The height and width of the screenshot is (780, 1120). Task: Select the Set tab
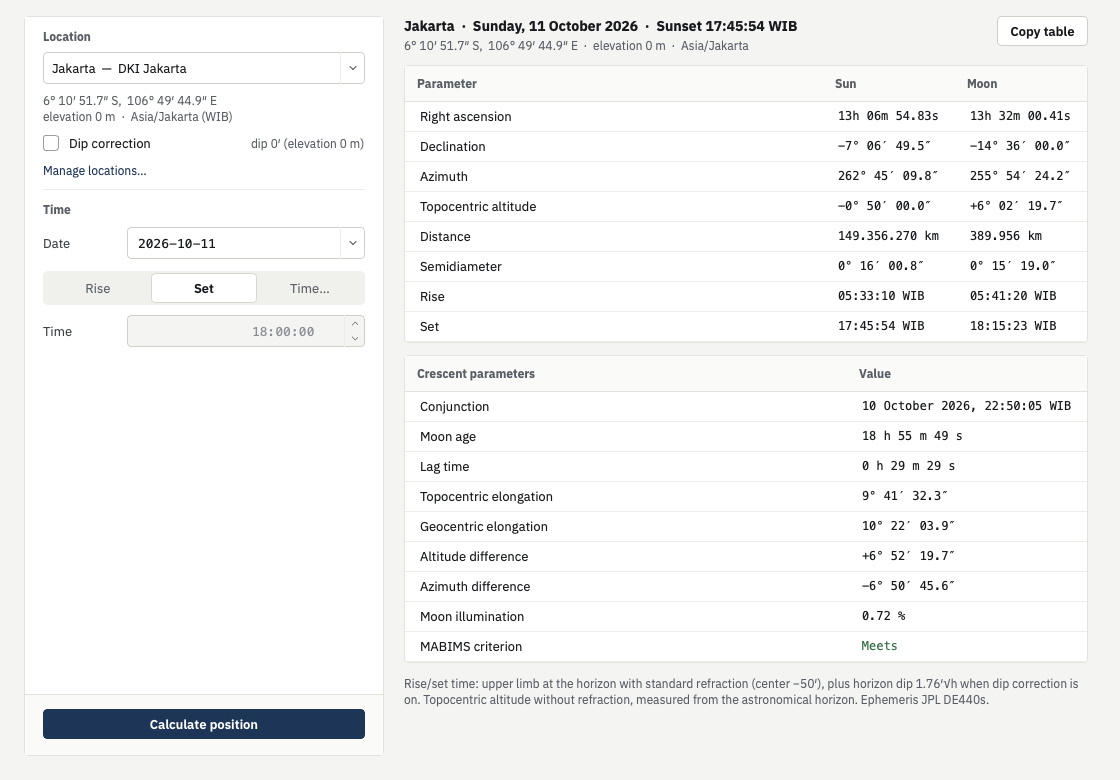[204, 289]
